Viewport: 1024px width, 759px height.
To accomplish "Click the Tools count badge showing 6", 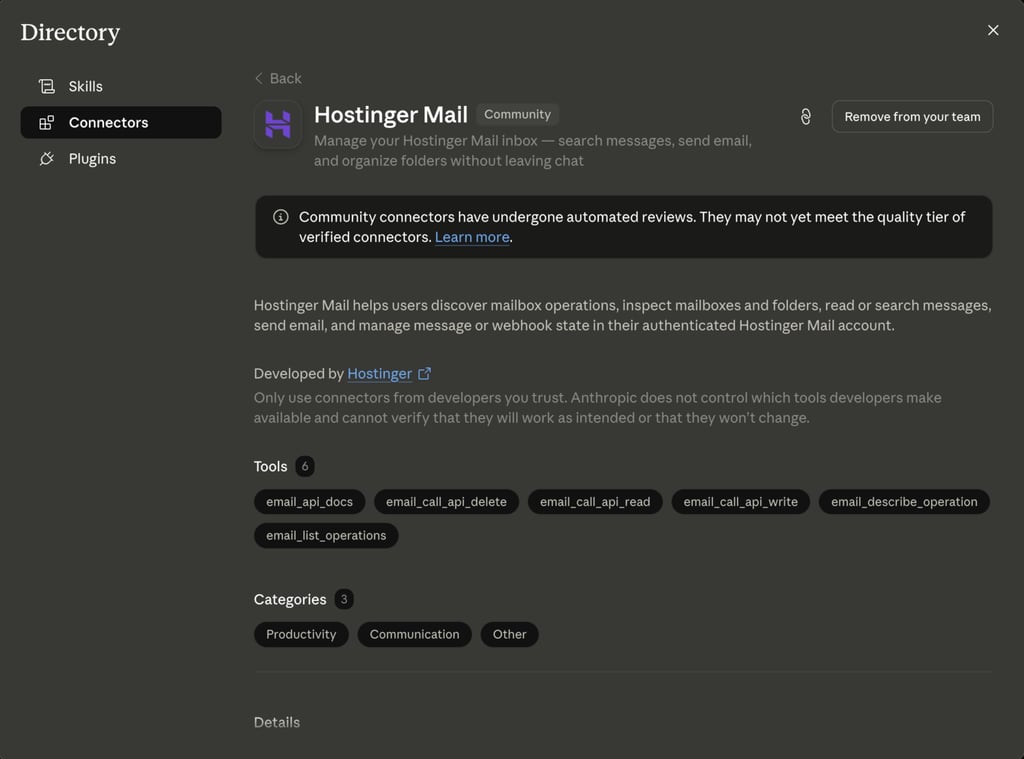I will click(x=305, y=466).
